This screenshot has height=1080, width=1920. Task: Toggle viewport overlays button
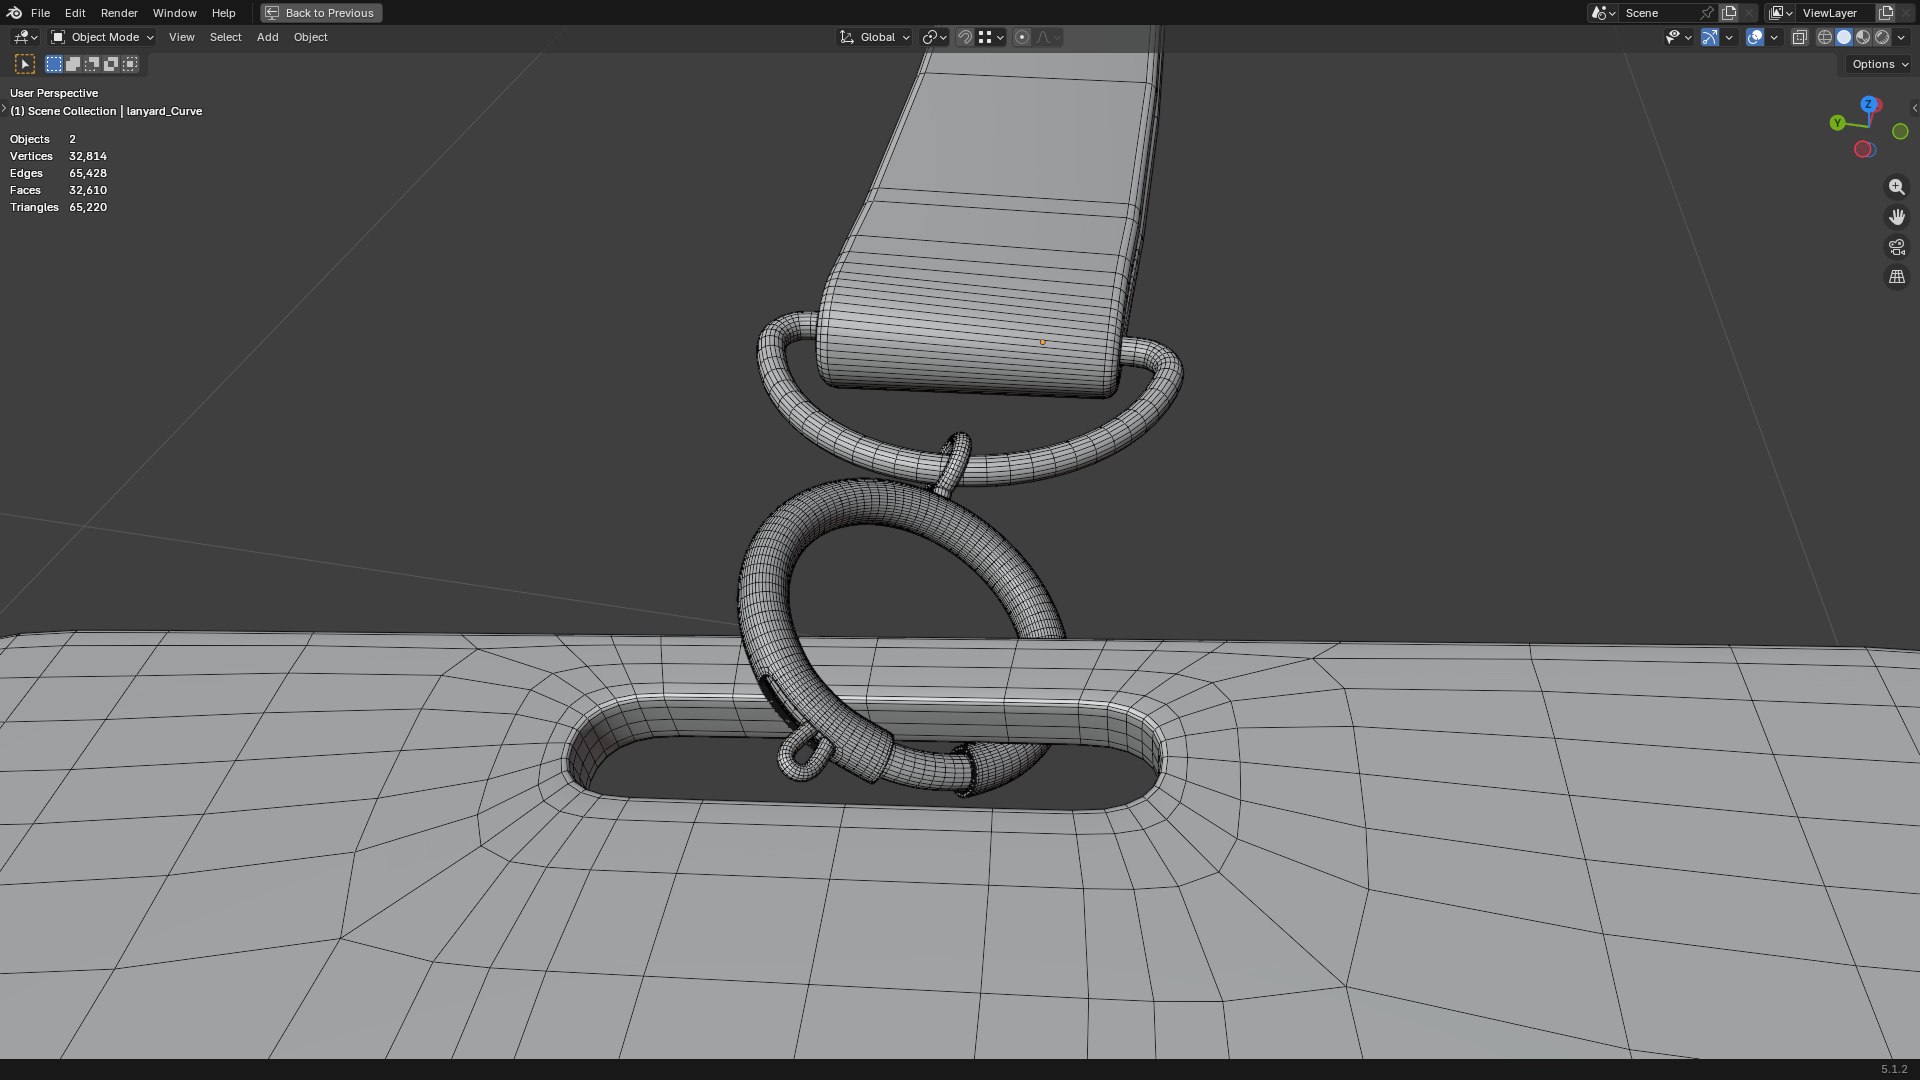click(1755, 37)
